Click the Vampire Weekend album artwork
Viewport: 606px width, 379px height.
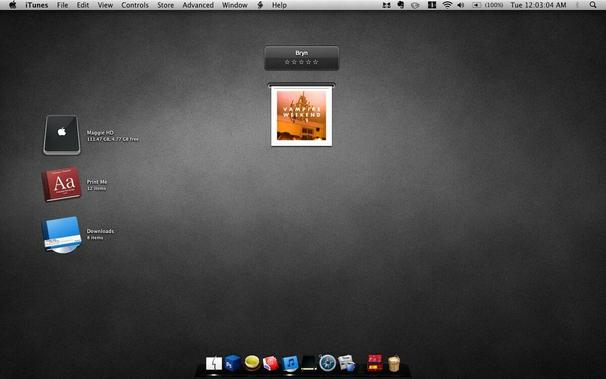(301, 116)
